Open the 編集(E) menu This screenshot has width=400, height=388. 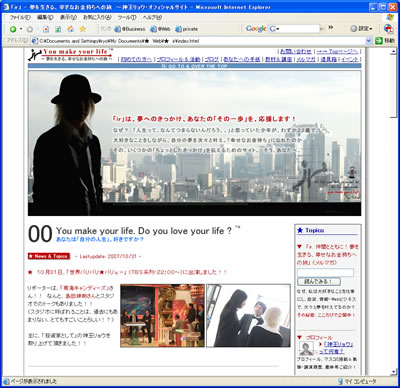coord(45,17)
